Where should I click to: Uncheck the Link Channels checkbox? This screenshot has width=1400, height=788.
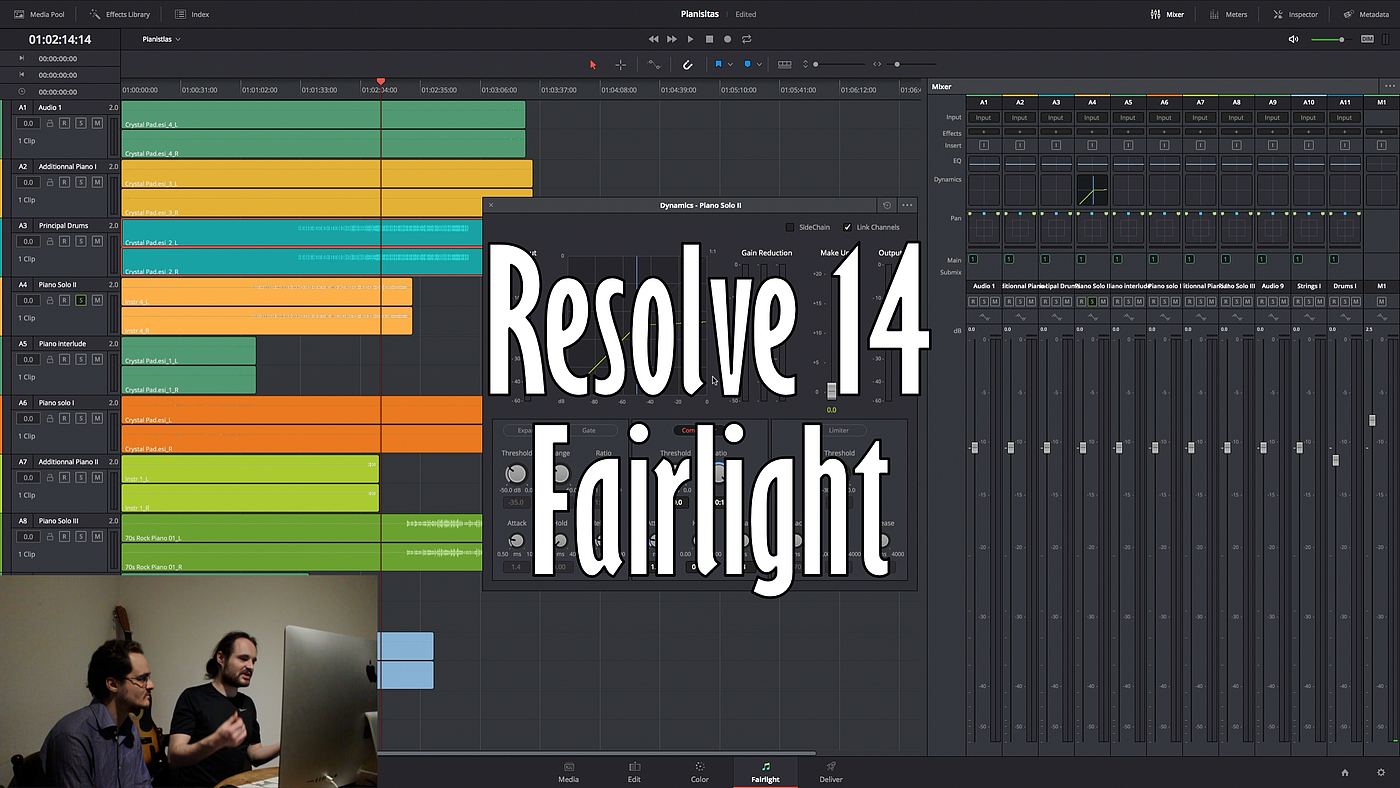(848, 227)
